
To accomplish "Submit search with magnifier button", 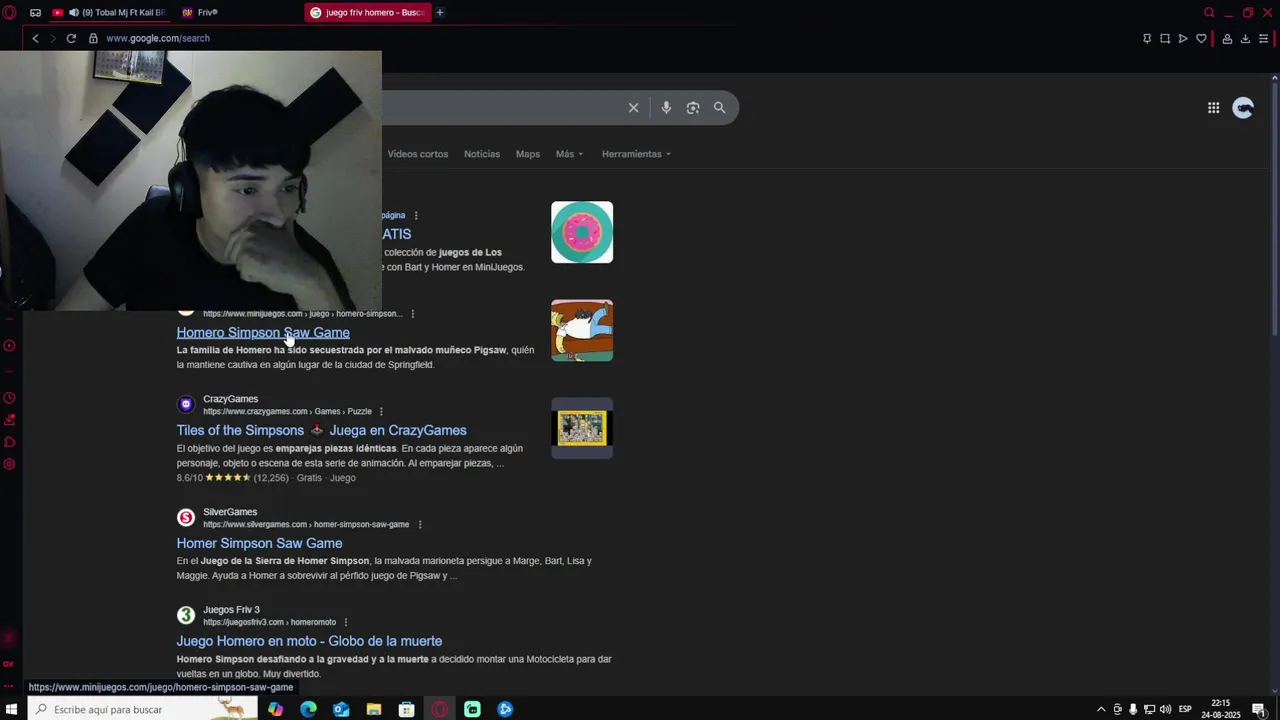I will coord(719,107).
